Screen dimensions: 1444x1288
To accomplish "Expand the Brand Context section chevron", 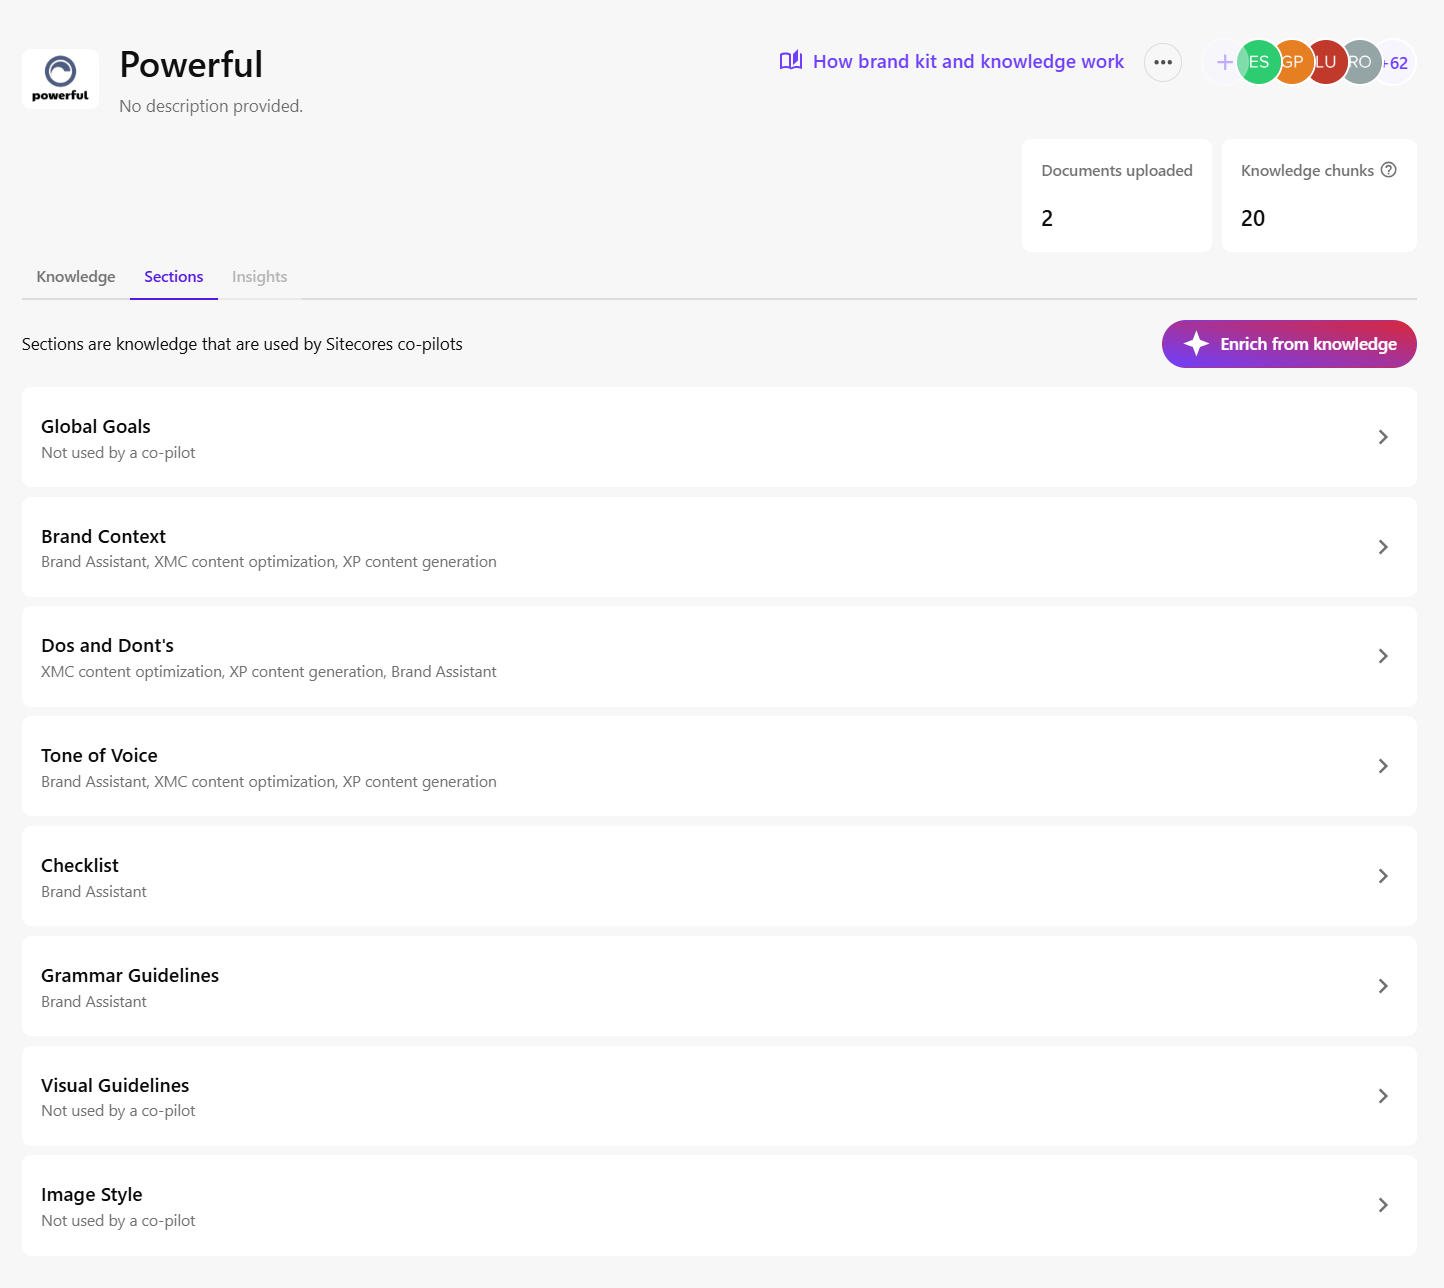I will 1383,547.
